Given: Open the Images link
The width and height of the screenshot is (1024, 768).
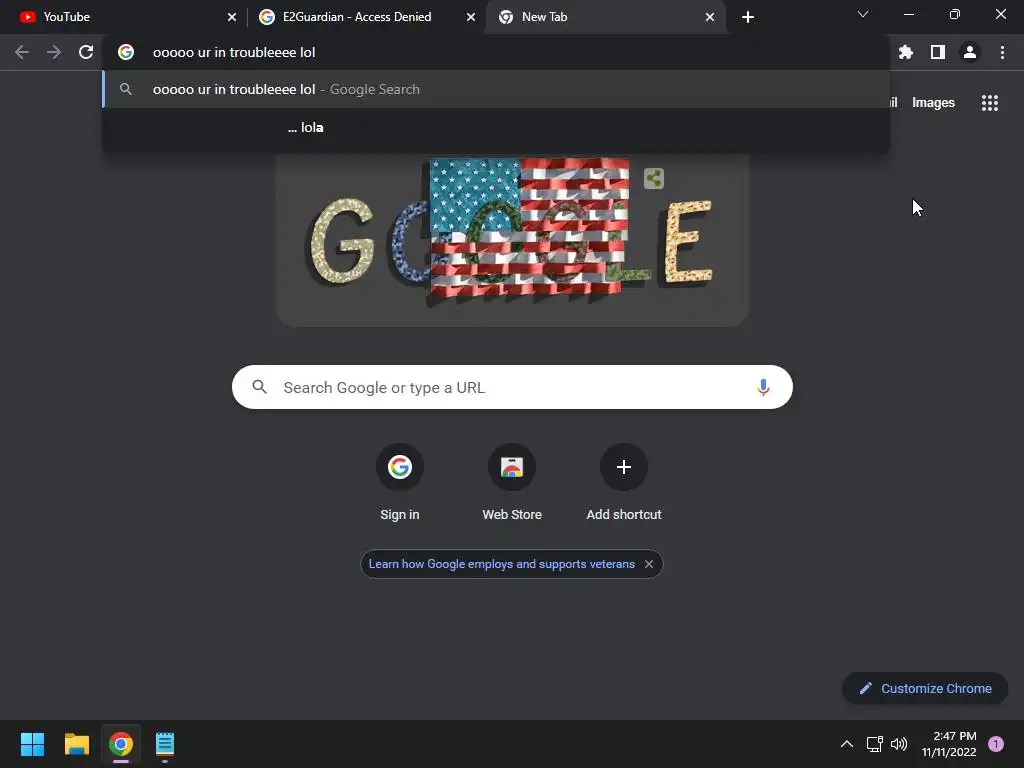Looking at the screenshot, I should (x=933, y=103).
